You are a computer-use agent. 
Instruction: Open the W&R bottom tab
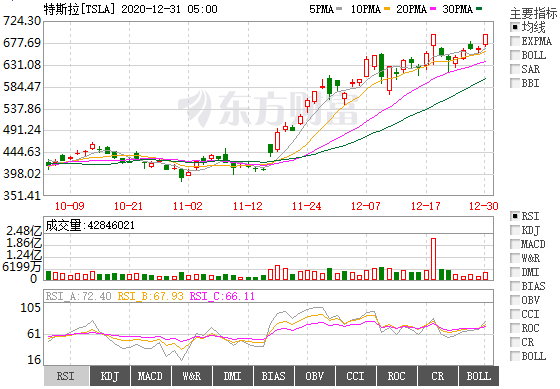click(x=192, y=376)
